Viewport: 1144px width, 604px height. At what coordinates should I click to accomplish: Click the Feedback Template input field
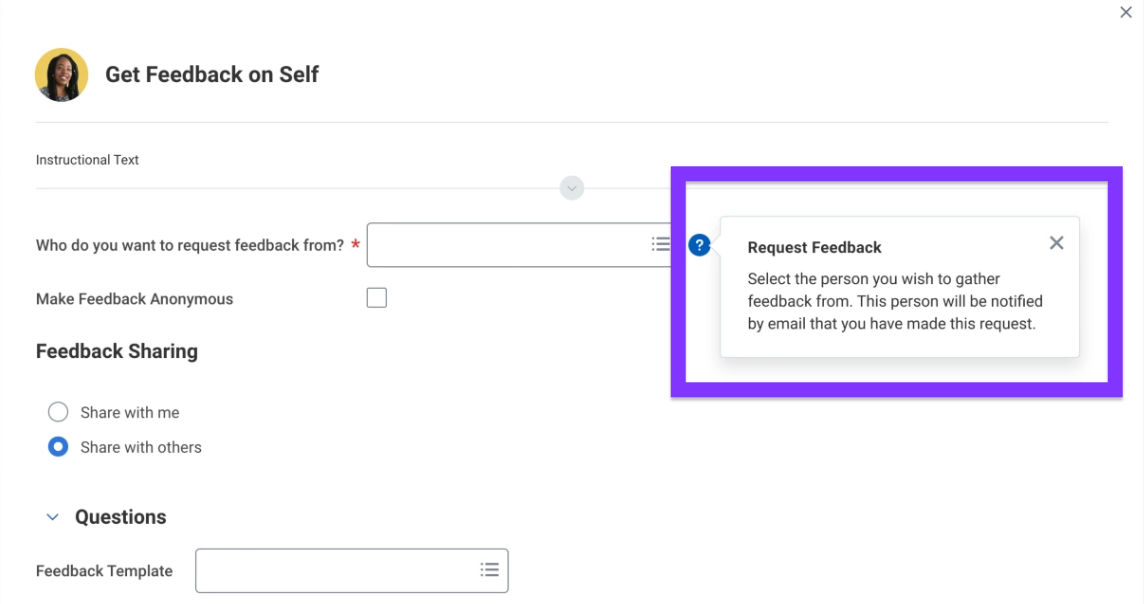pos(335,570)
